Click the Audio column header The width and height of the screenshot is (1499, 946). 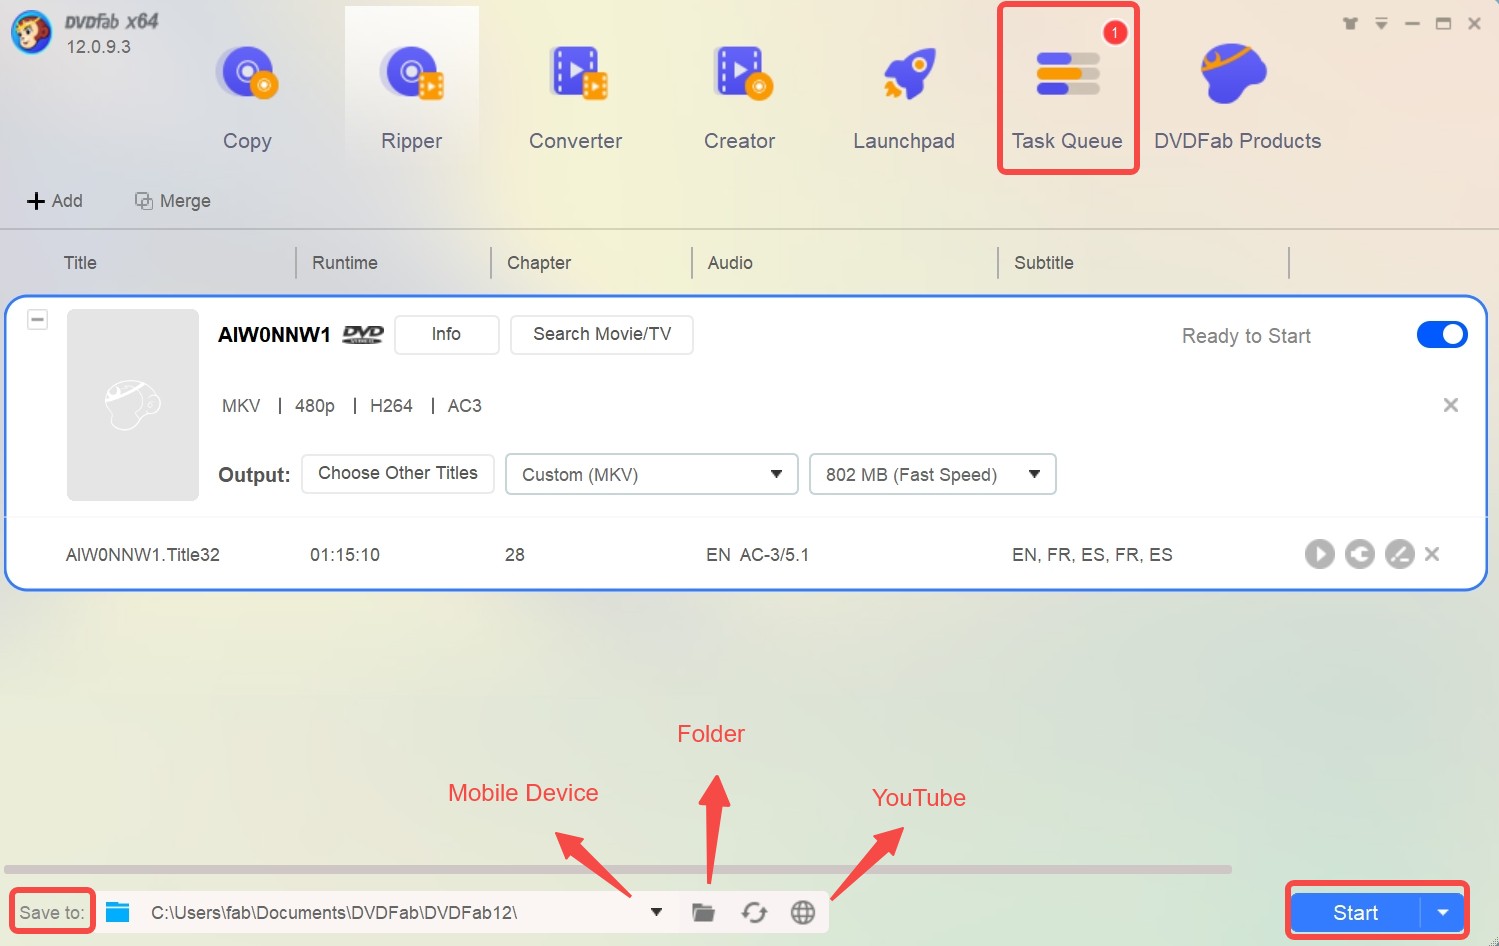[x=730, y=263]
